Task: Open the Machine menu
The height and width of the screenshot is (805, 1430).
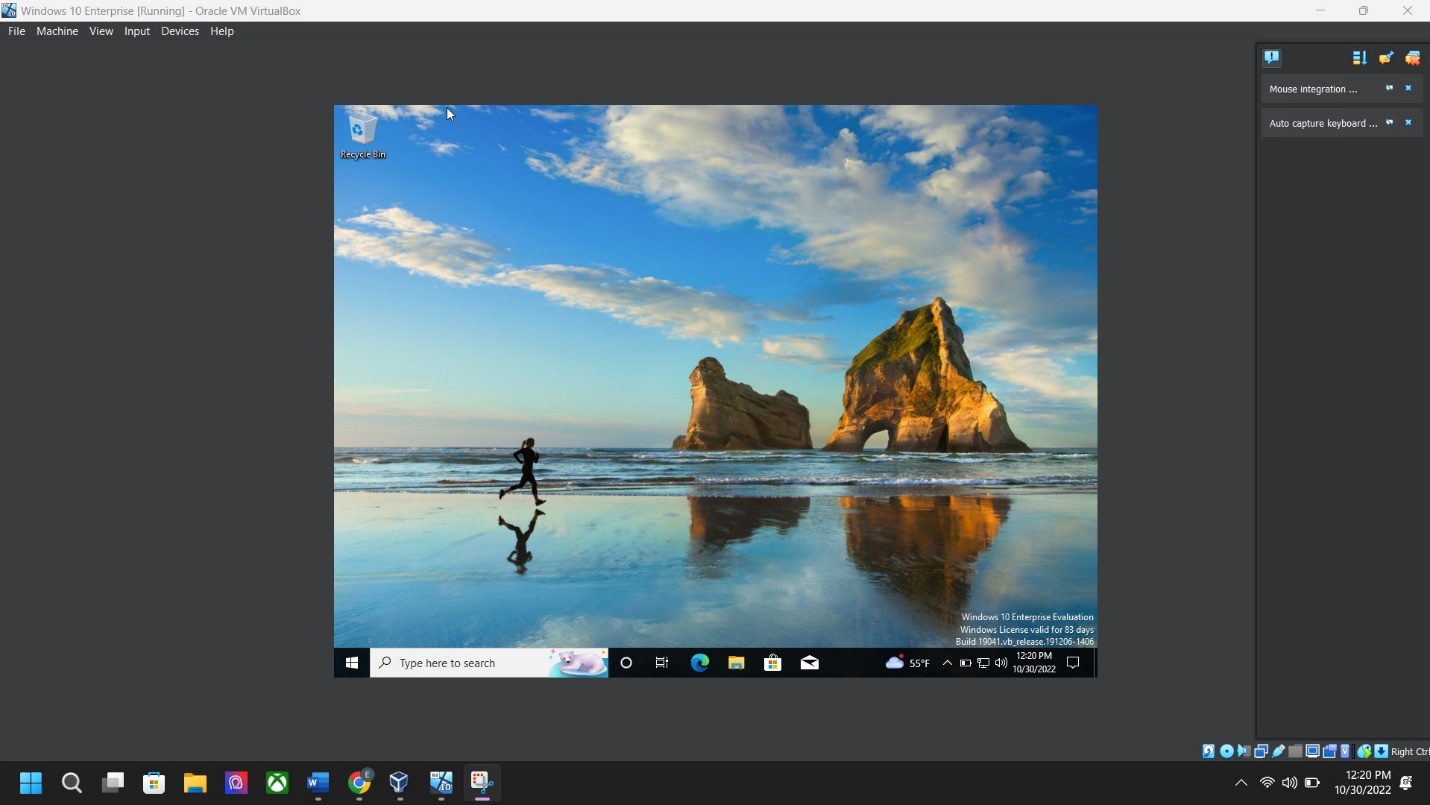Action: click(57, 31)
